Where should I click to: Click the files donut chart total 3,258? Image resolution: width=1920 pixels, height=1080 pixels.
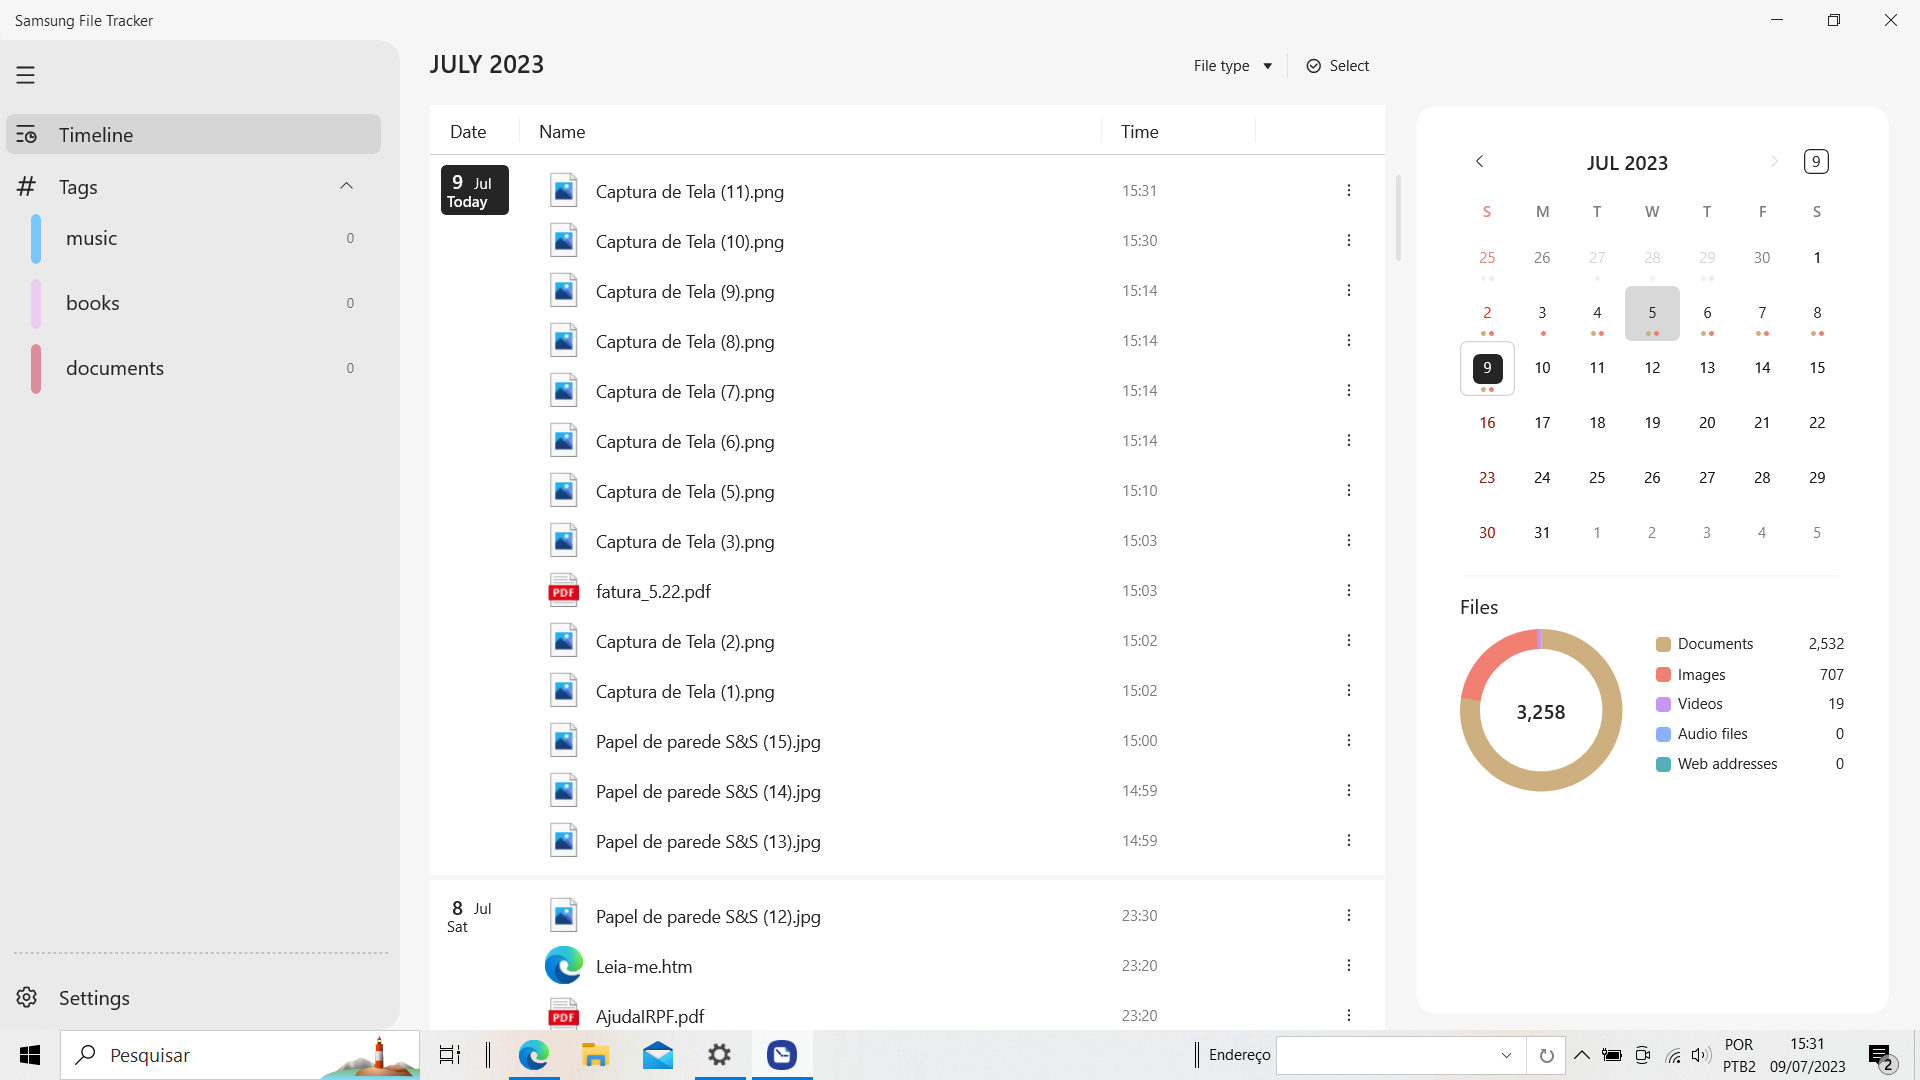pos(1541,712)
